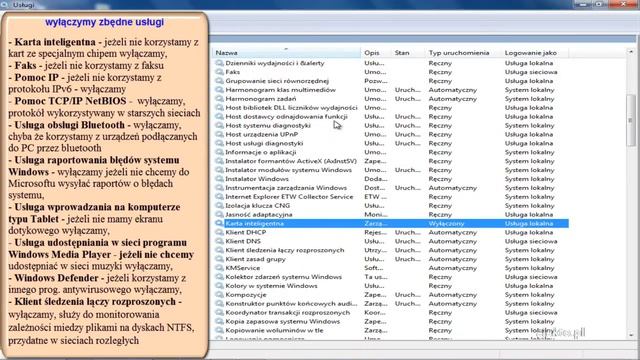
Task: Click gear icon beside Kolektor zdarzeń systemu Windows
Action: click(219, 277)
